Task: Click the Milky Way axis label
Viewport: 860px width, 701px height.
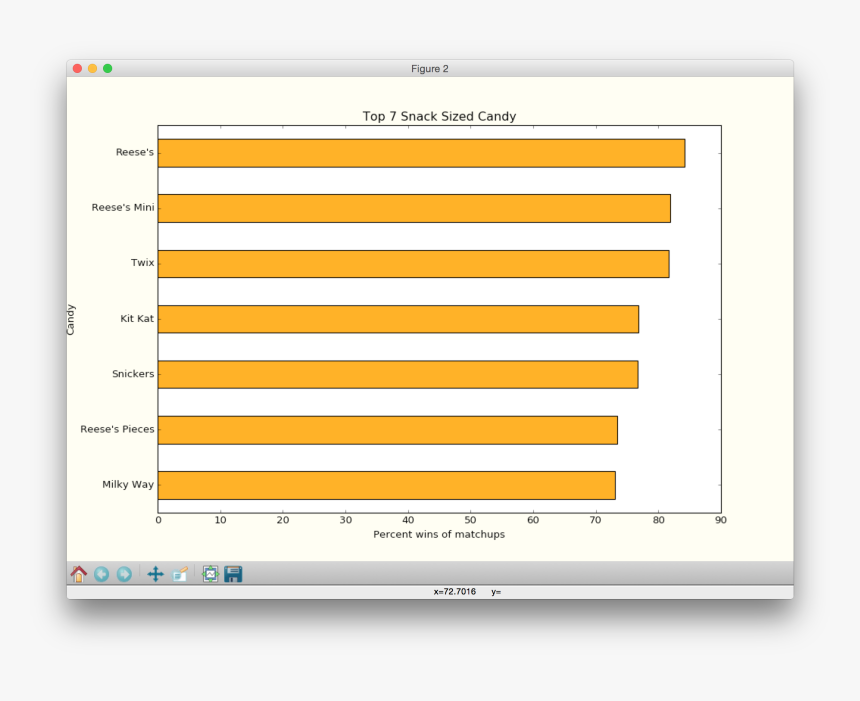Action: point(128,484)
